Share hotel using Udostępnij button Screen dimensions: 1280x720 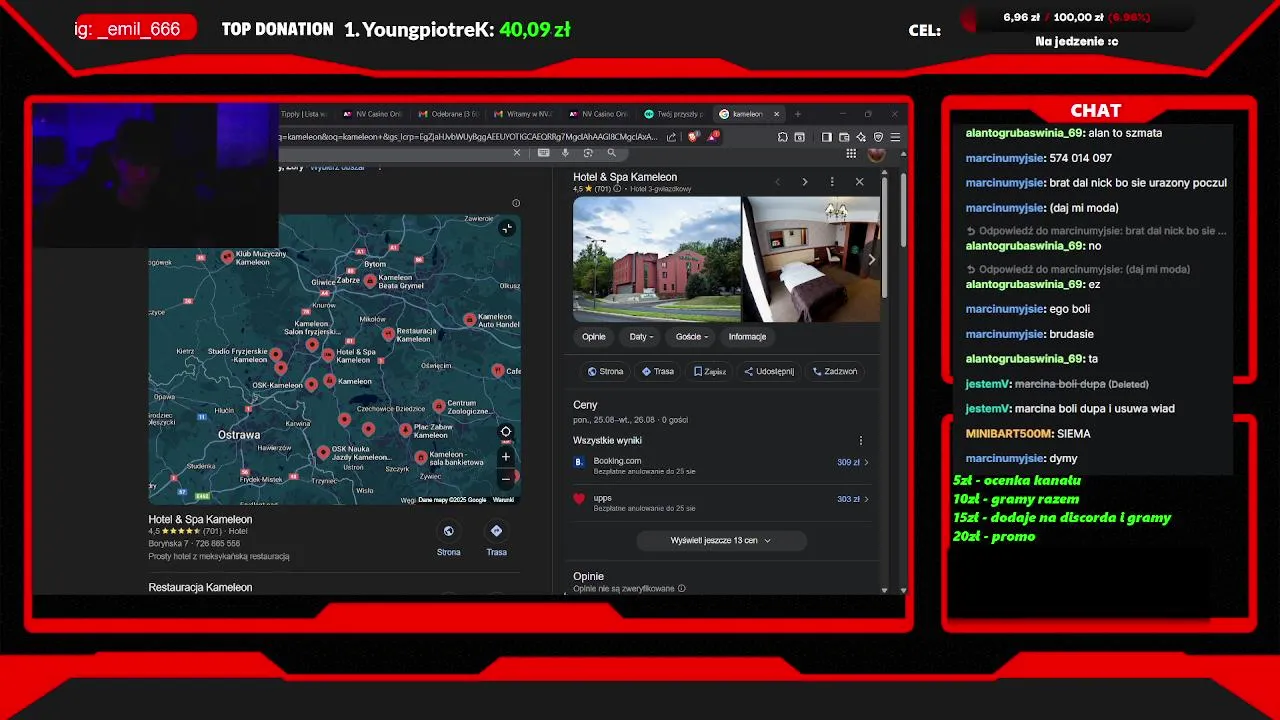pyautogui.click(x=768, y=371)
